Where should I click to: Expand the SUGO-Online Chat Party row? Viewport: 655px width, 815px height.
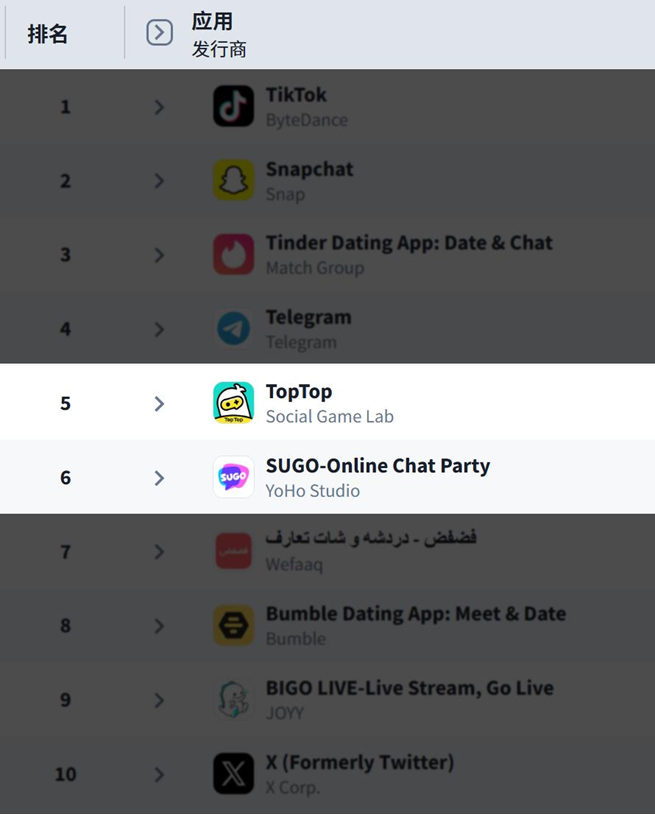coord(159,478)
